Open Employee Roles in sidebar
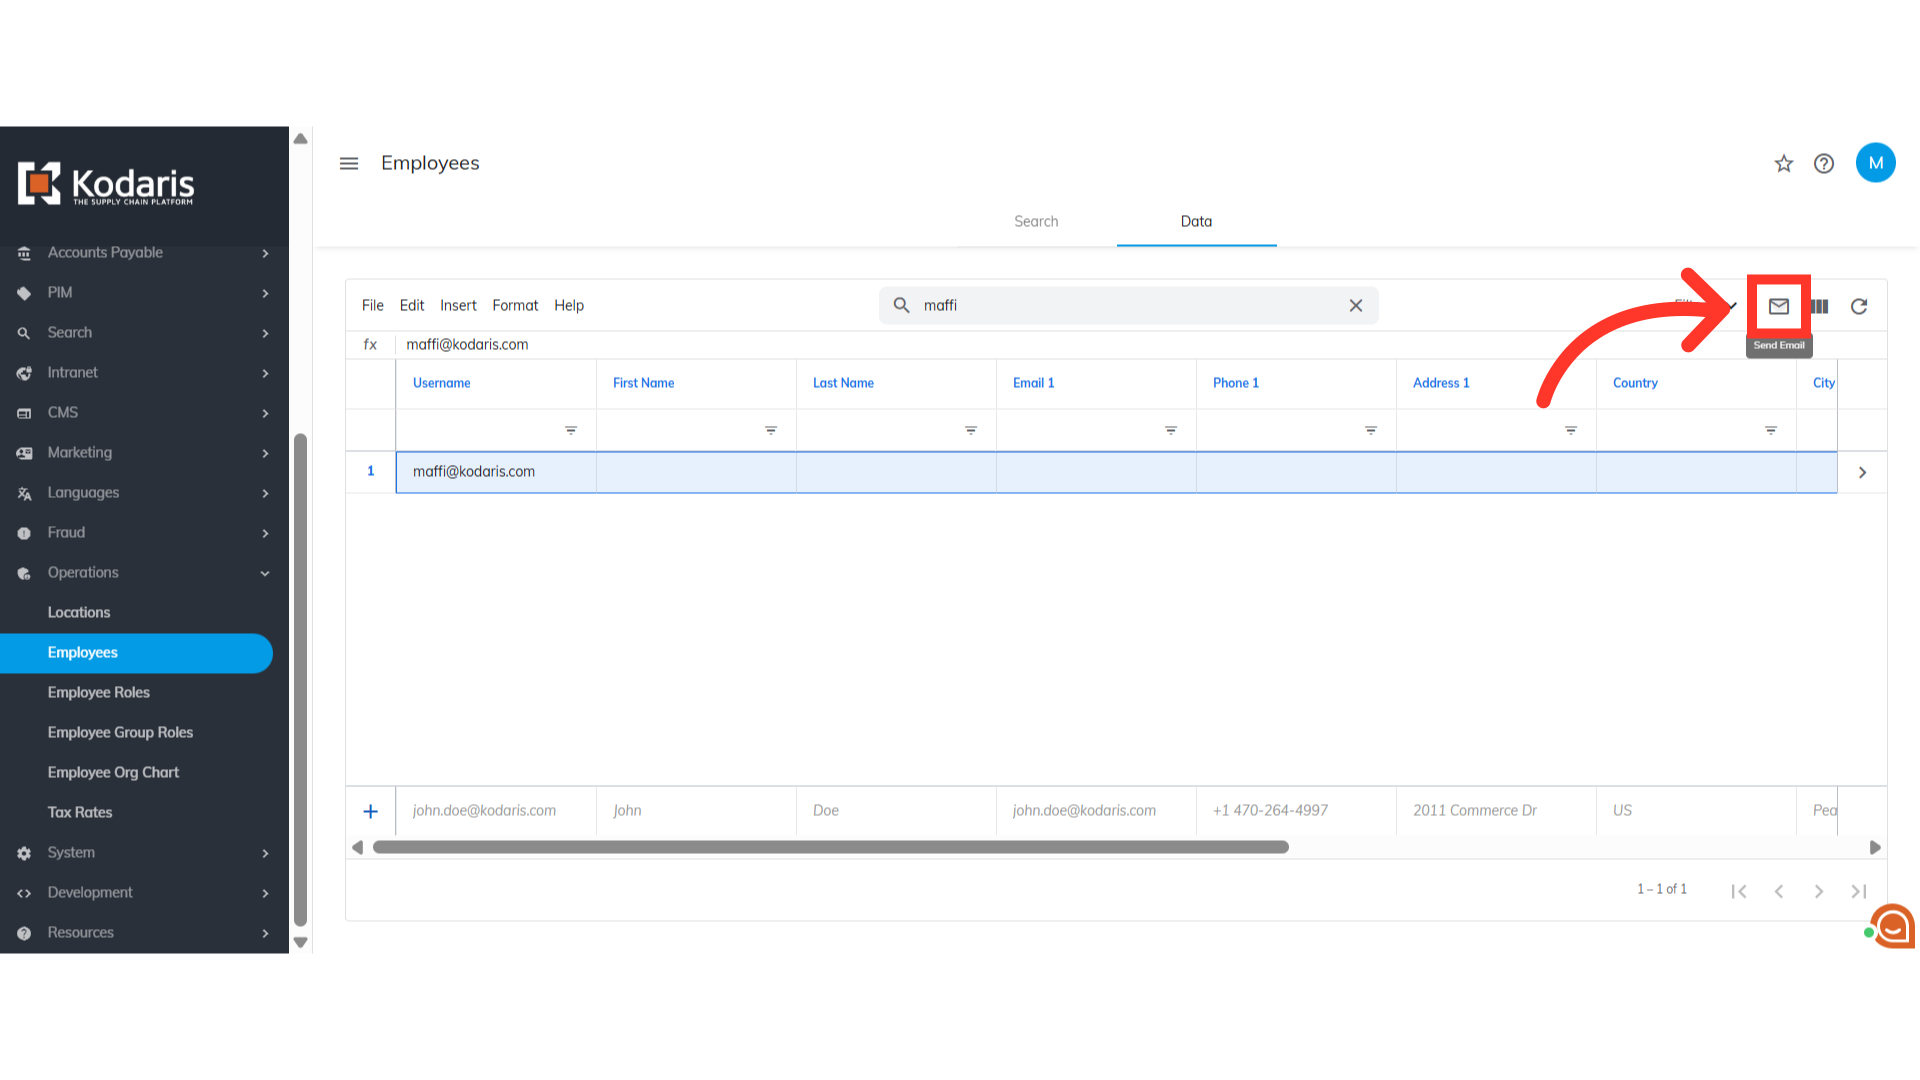The height and width of the screenshot is (1080, 1920). point(99,692)
